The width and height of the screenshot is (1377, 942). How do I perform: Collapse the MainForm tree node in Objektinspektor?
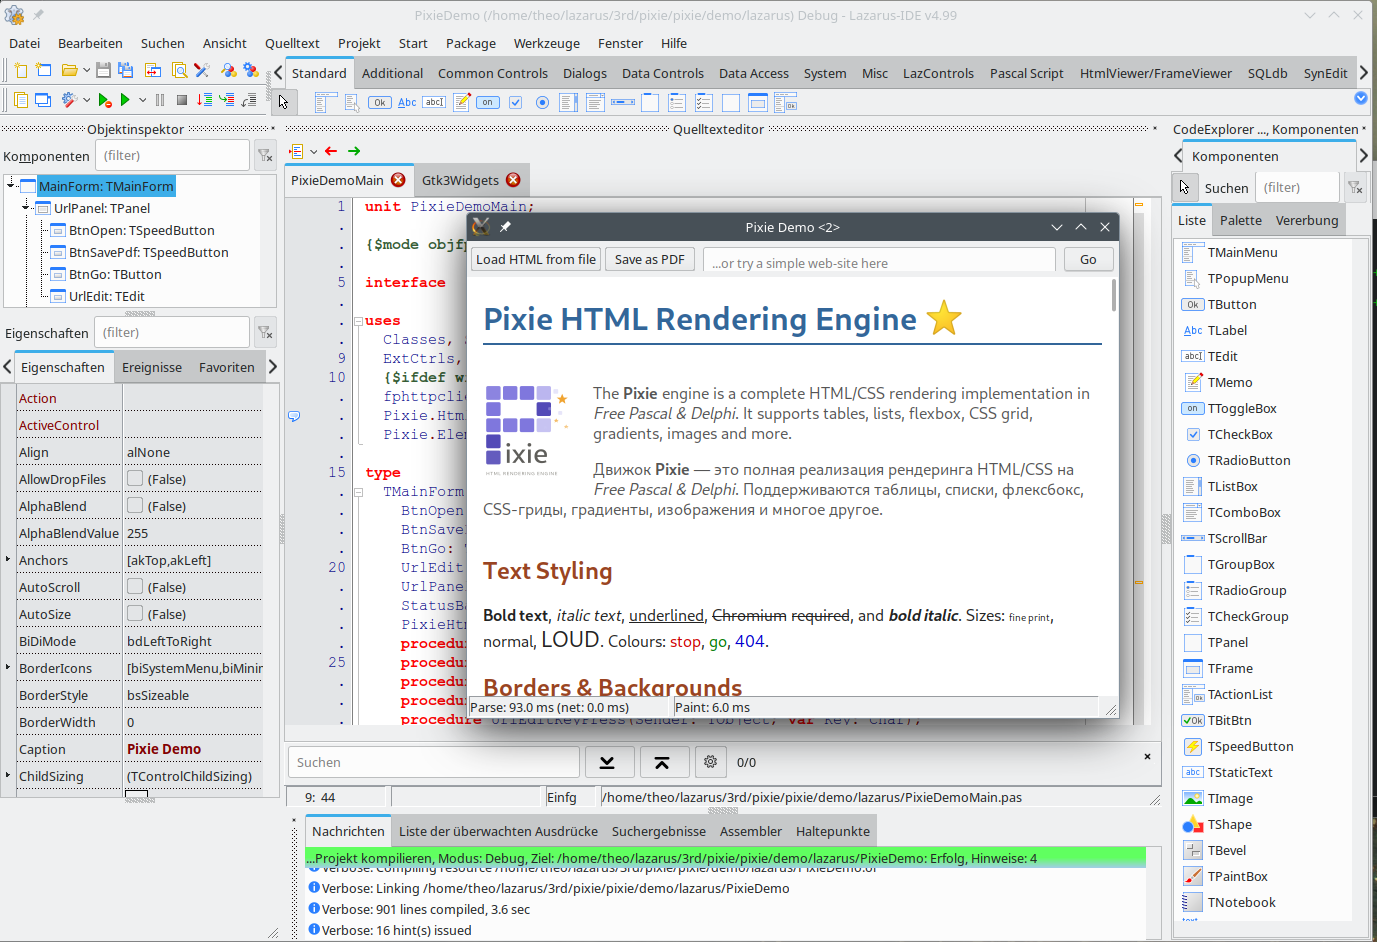(12, 186)
